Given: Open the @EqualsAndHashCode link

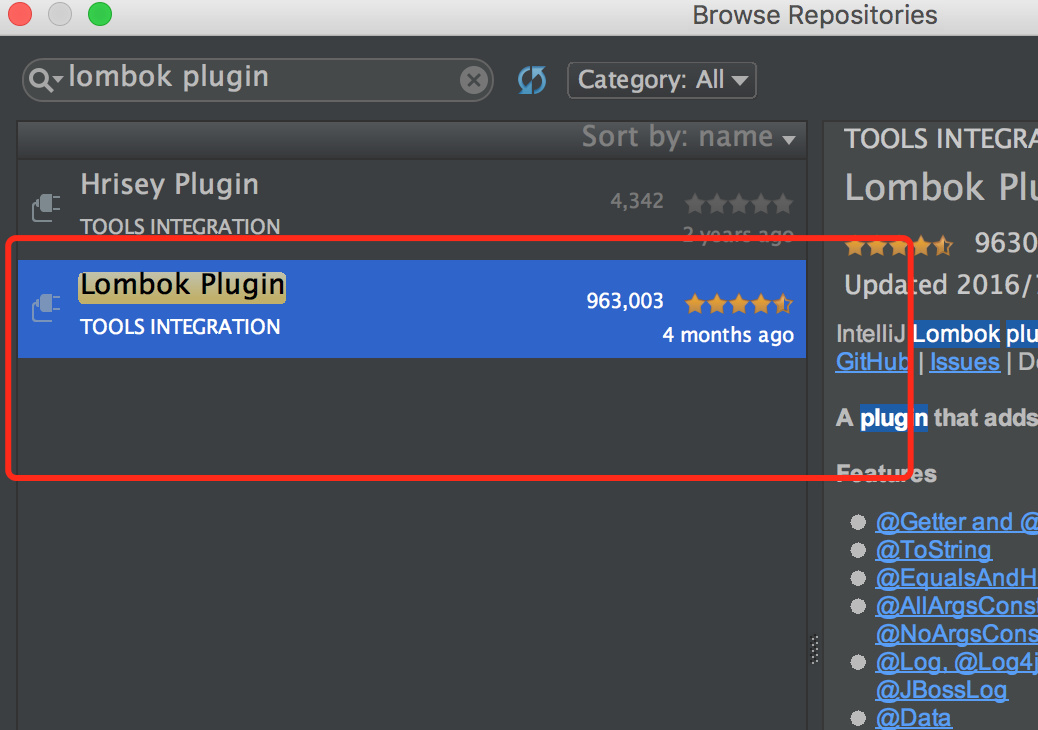Looking at the screenshot, I should (x=957, y=577).
